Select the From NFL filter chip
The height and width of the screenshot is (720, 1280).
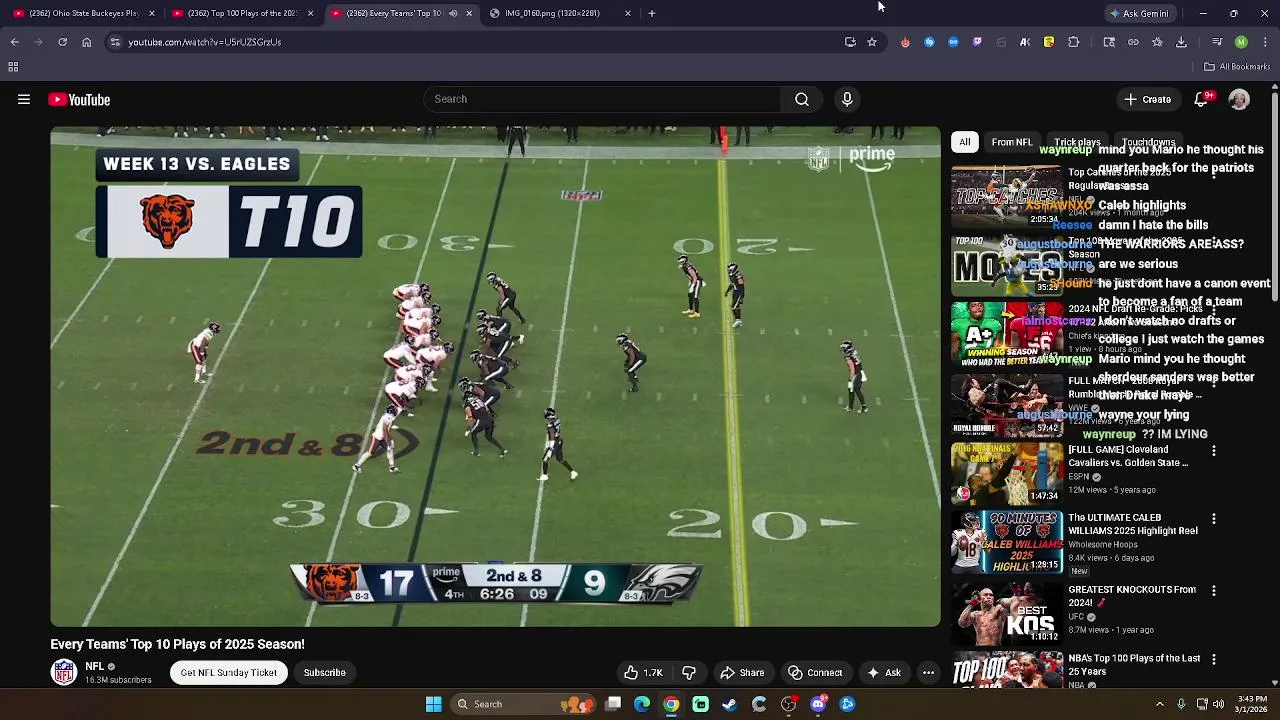pos(1012,142)
